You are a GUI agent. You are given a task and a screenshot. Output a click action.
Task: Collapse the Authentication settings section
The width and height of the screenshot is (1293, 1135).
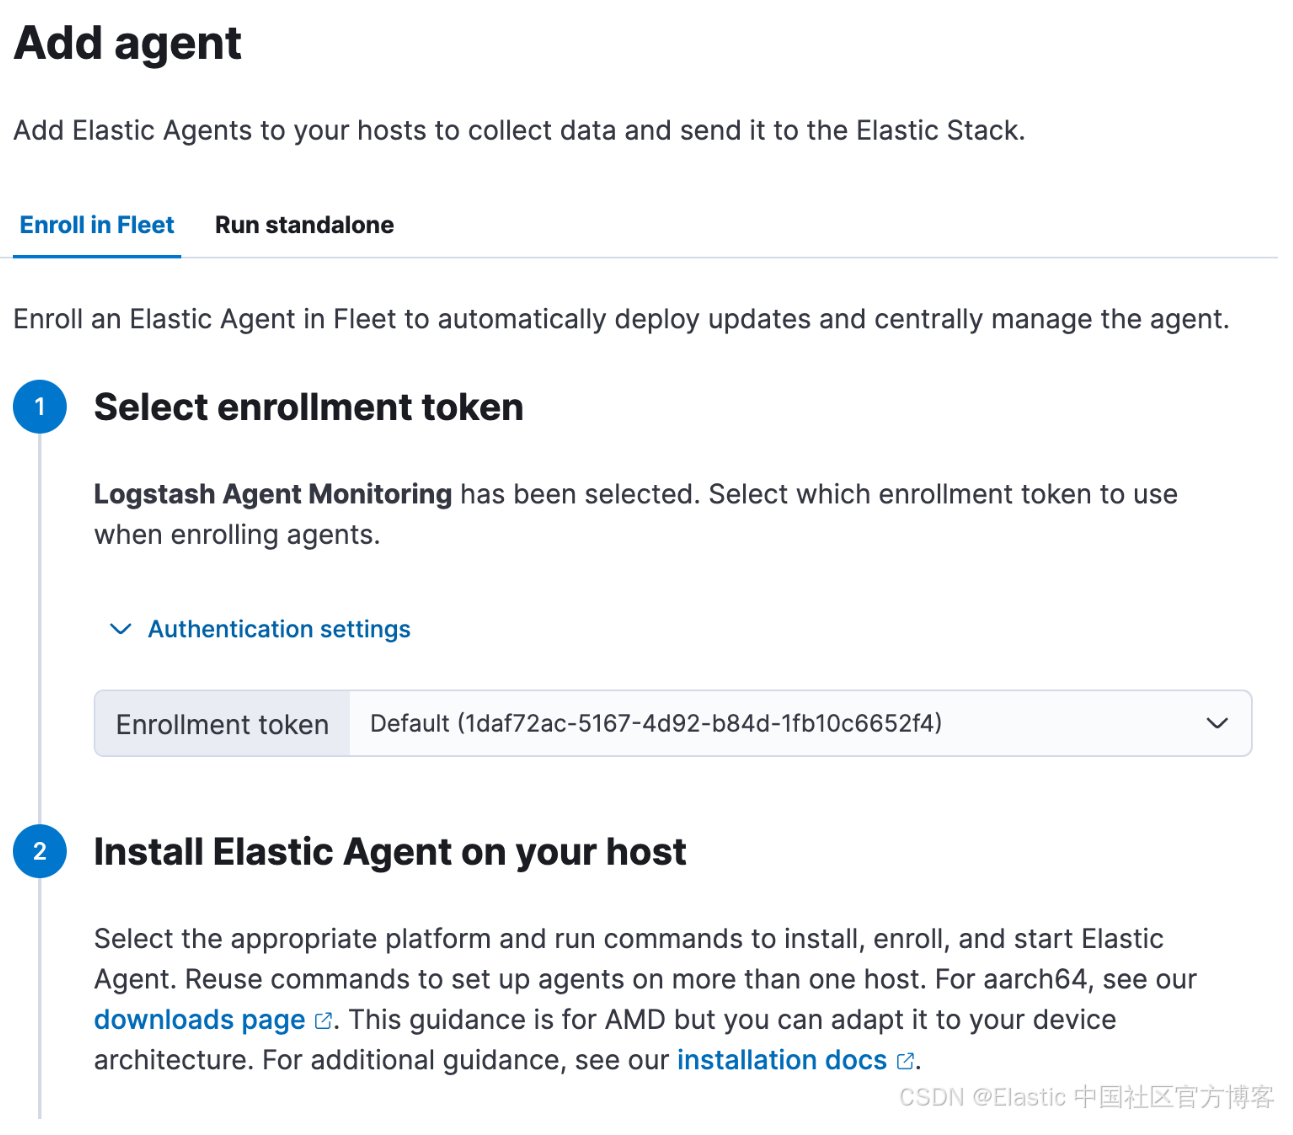point(279,629)
